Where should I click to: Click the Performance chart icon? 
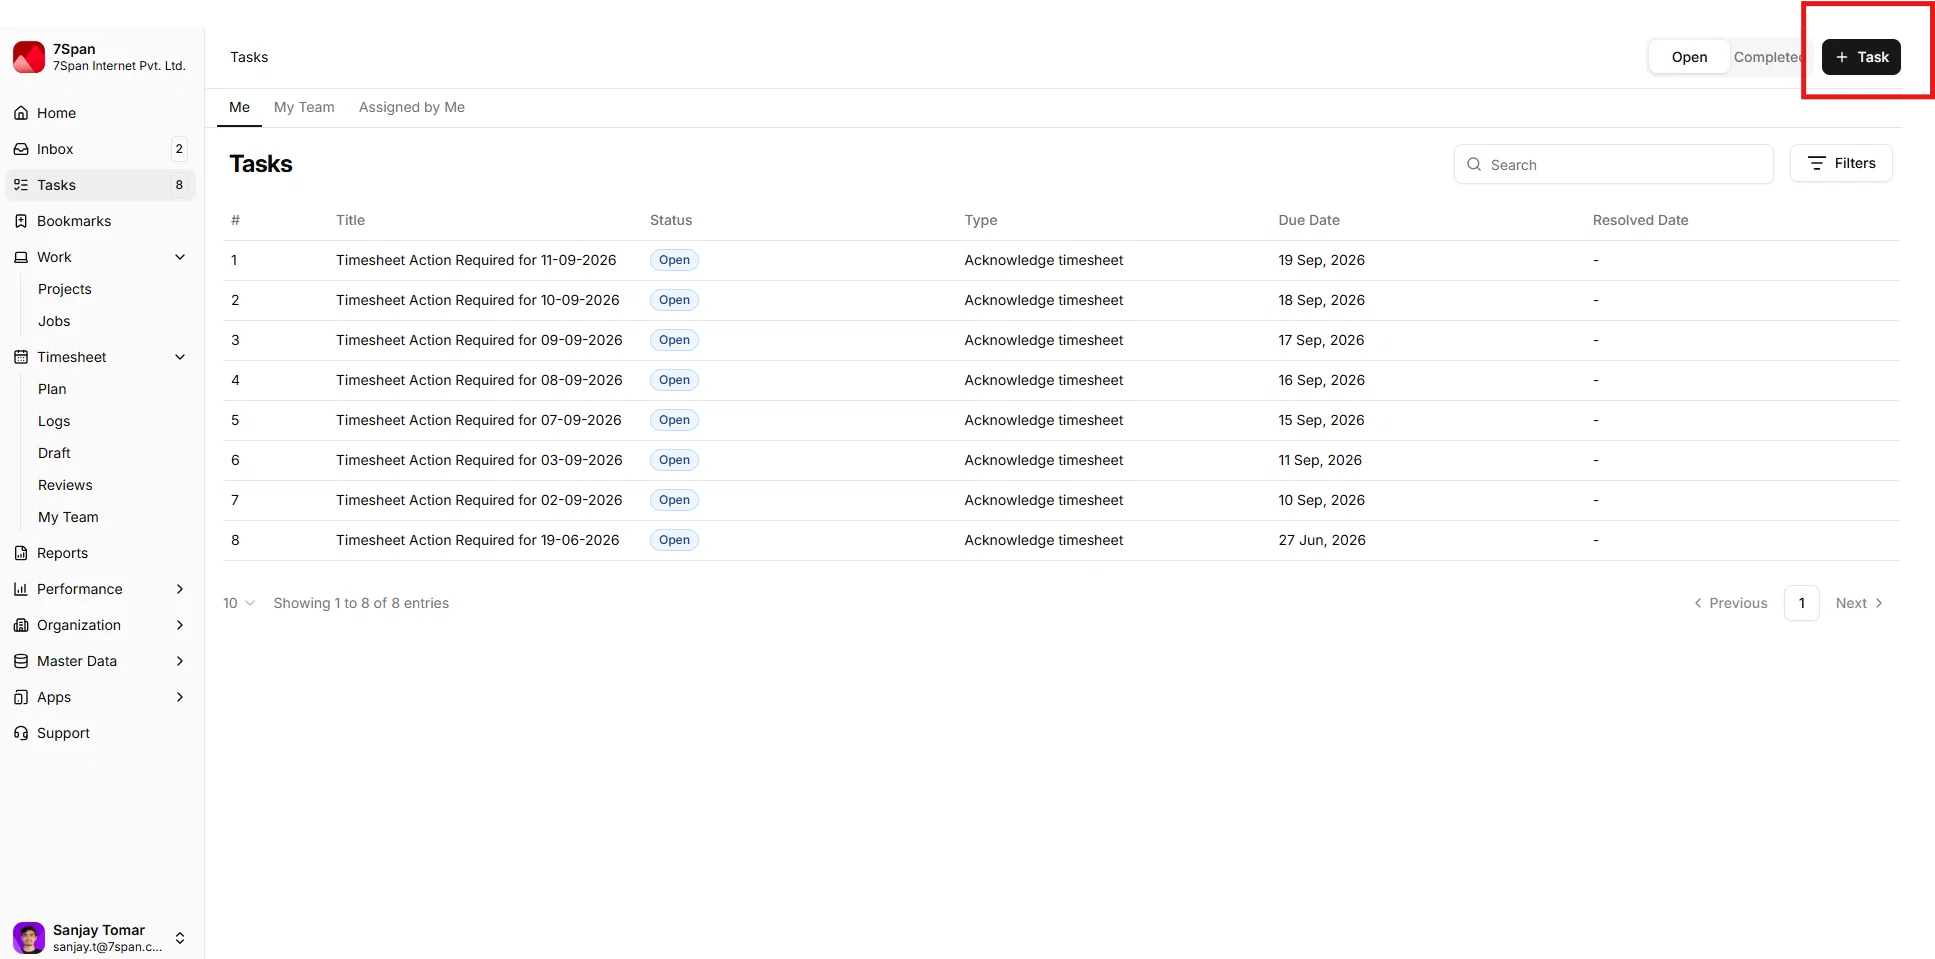pyautogui.click(x=21, y=589)
